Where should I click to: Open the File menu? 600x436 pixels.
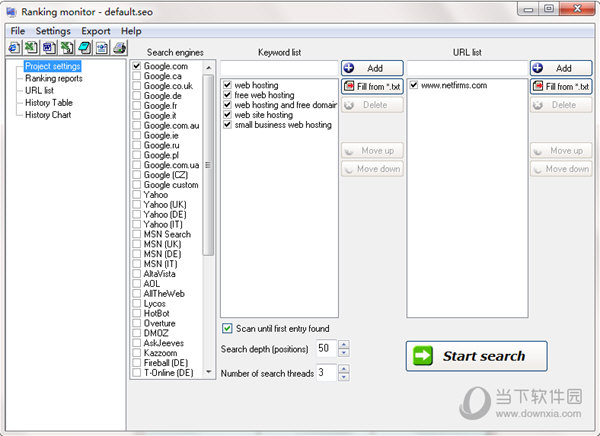(x=18, y=31)
